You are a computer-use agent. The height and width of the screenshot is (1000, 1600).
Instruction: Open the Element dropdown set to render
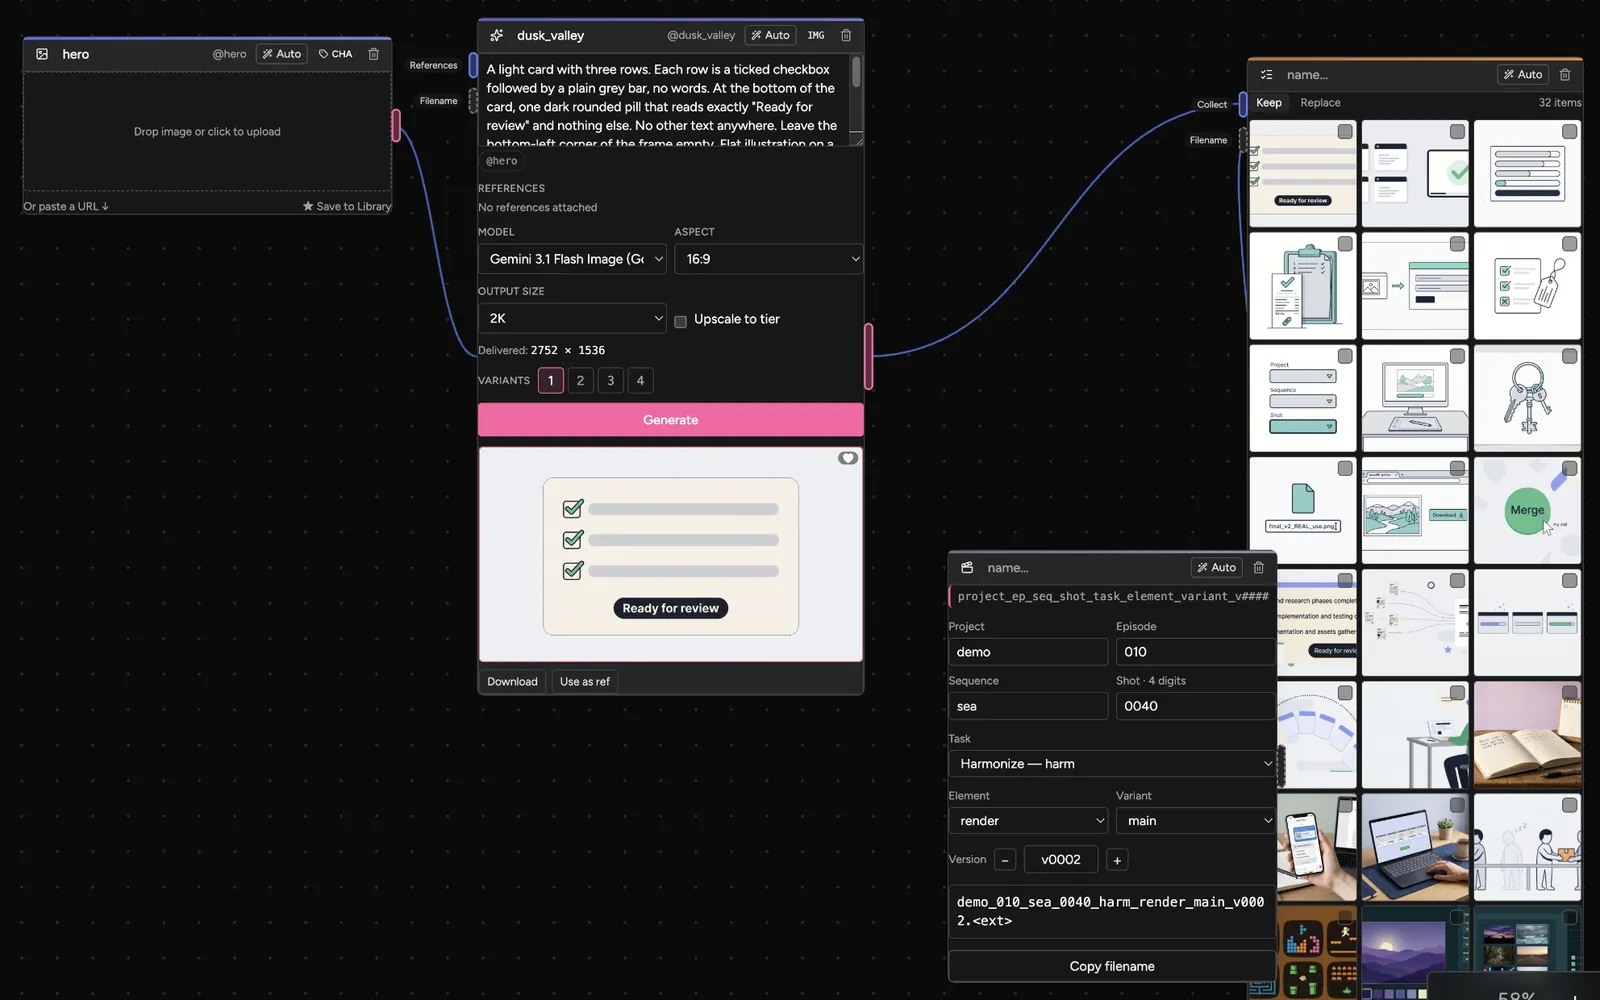pyautogui.click(x=1028, y=821)
